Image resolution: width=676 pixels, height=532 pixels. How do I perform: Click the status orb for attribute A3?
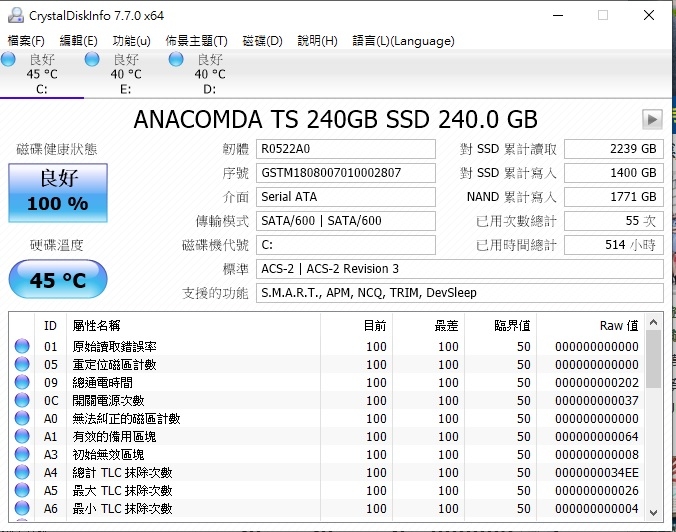pyautogui.click(x=22, y=454)
